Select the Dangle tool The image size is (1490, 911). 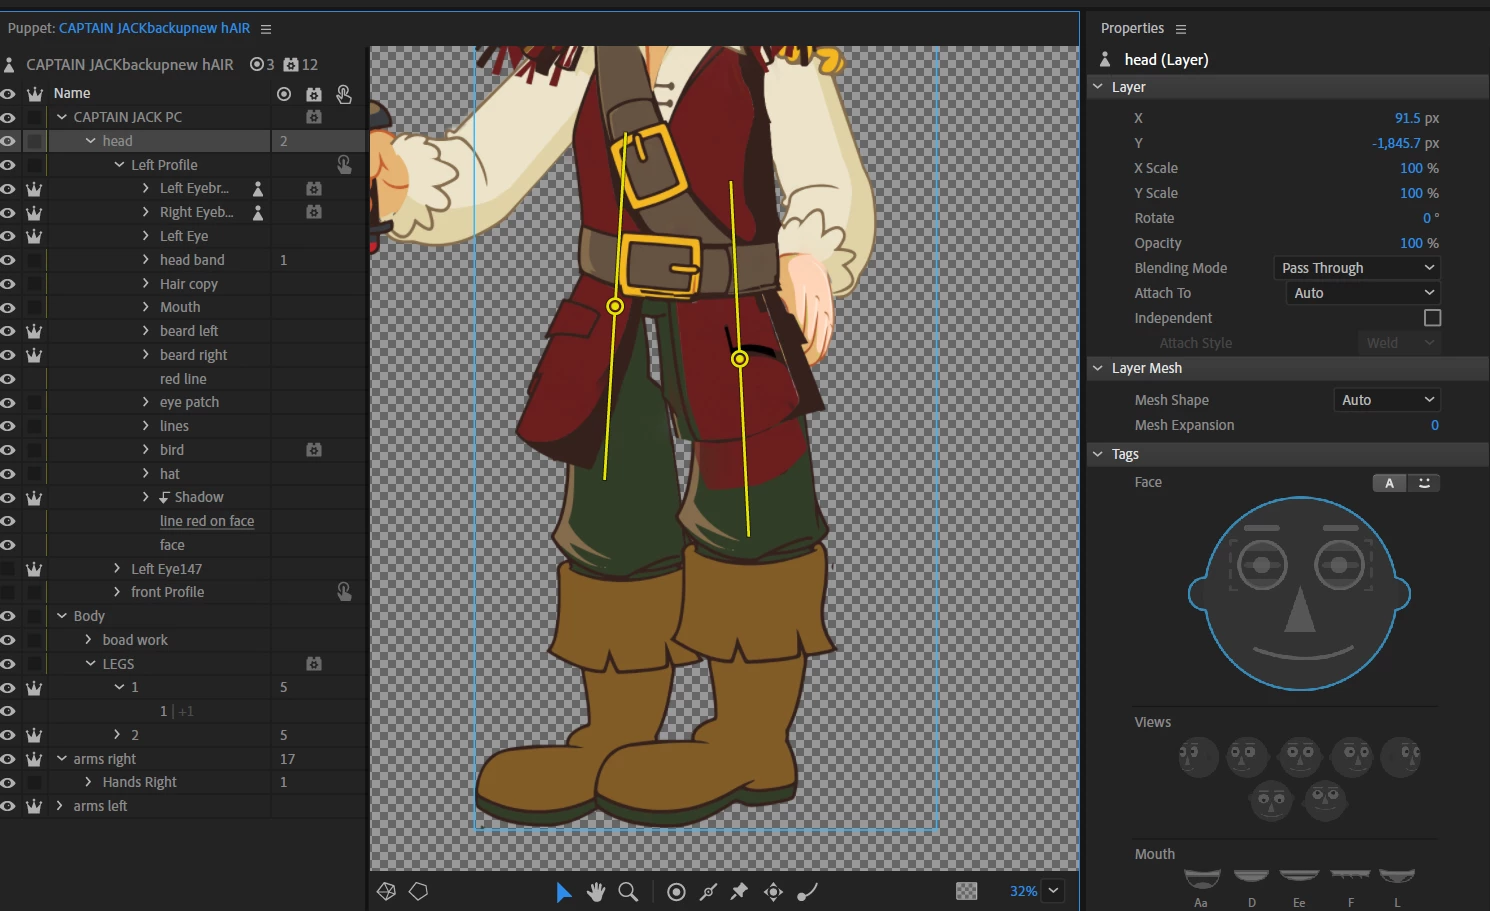807,892
